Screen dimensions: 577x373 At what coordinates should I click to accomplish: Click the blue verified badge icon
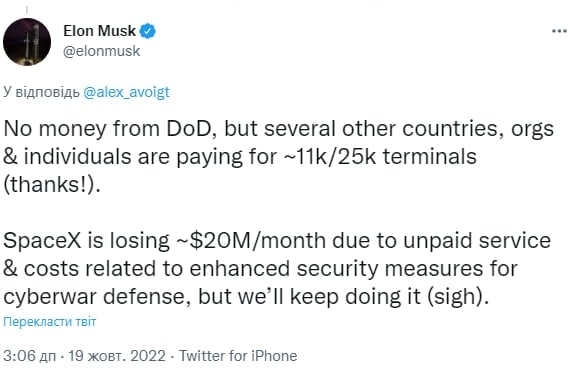(x=148, y=31)
